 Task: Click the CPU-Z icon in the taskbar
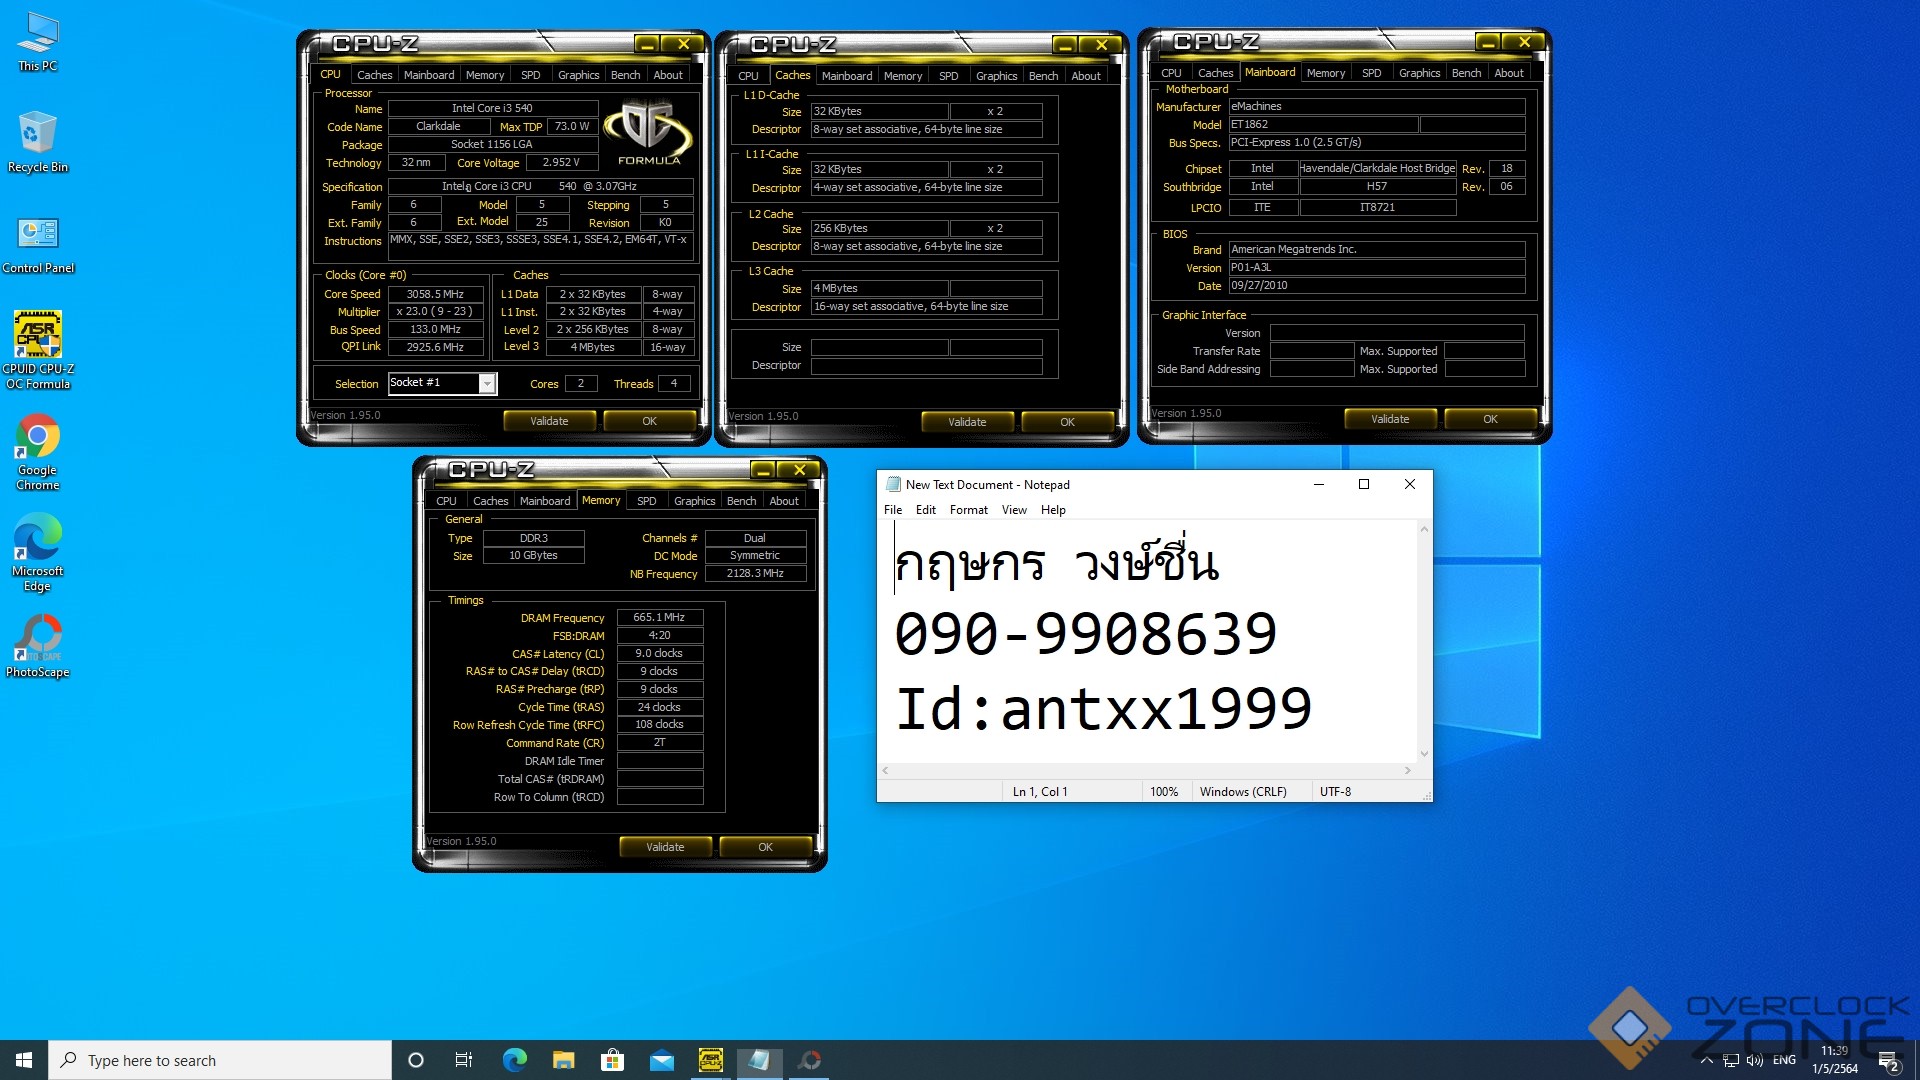(x=710, y=1060)
